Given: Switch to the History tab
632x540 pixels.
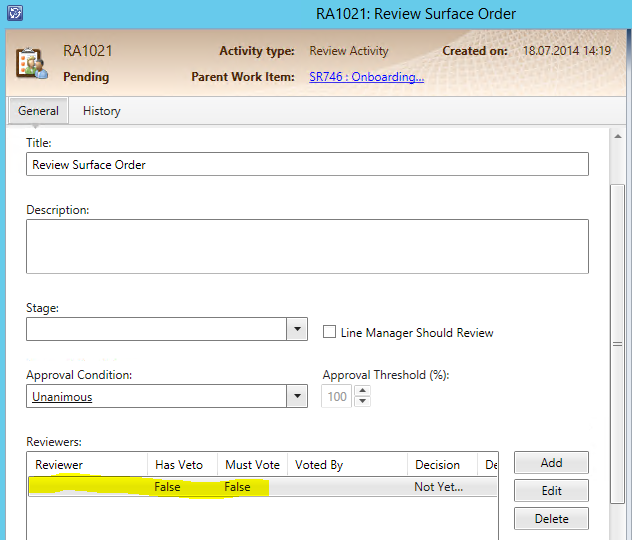Looking at the screenshot, I should 101,111.
